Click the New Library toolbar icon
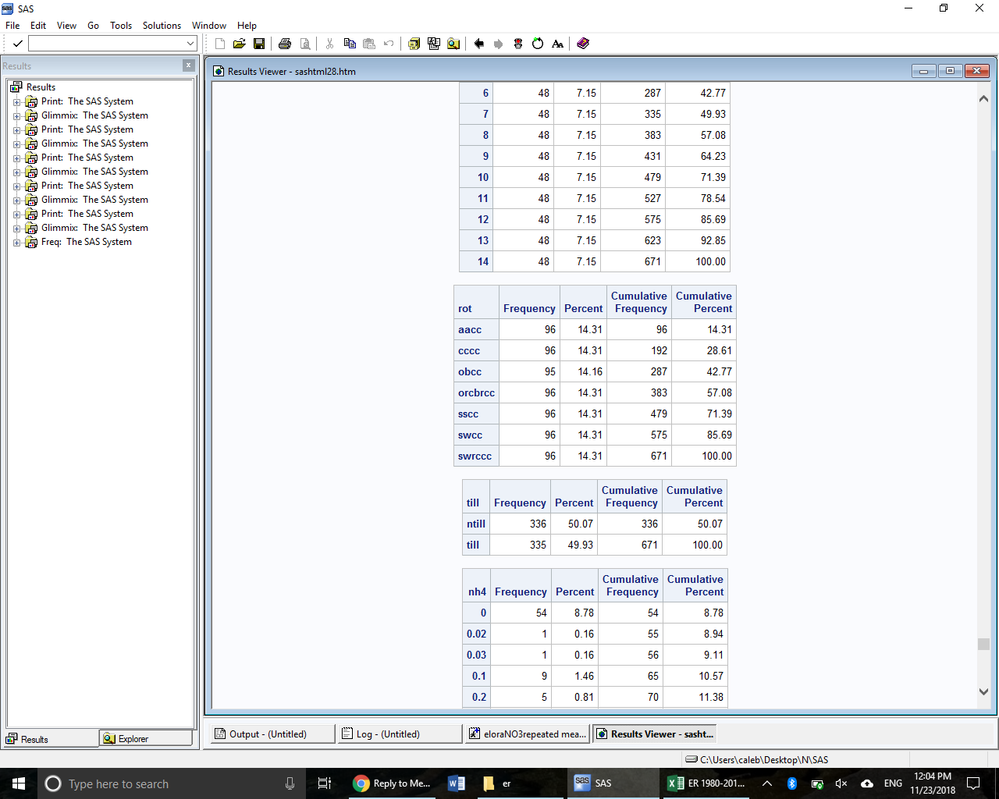The width and height of the screenshot is (999, 799). click(414, 43)
